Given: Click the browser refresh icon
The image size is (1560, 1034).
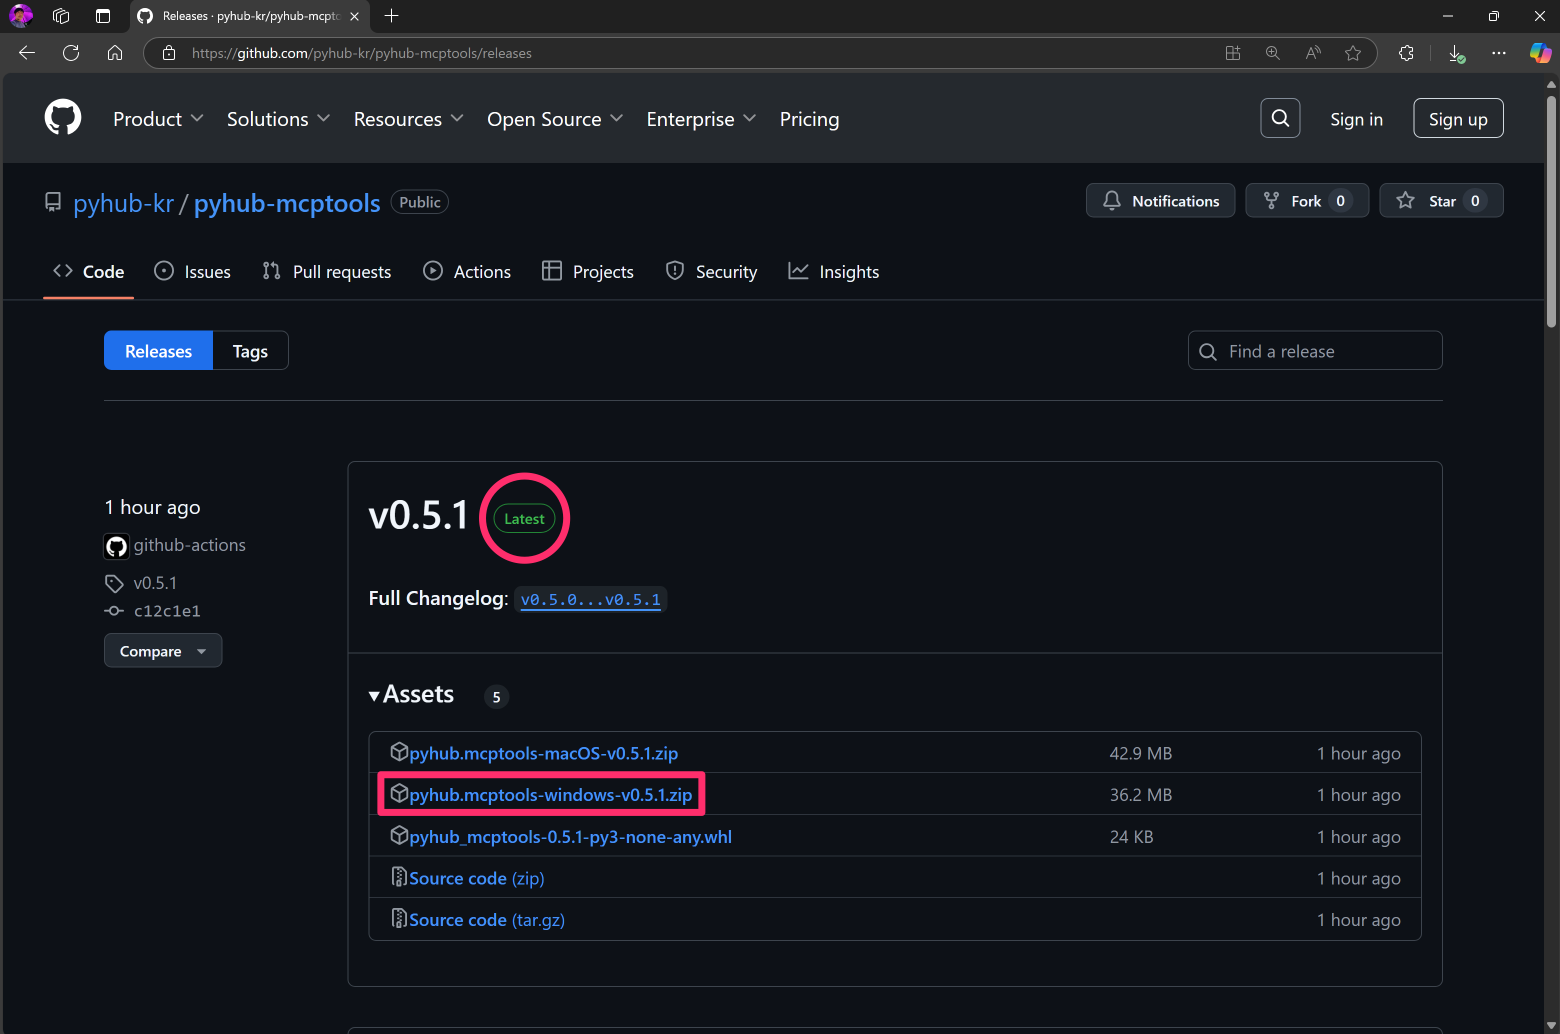Looking at the screenshot, I should 71,53.
